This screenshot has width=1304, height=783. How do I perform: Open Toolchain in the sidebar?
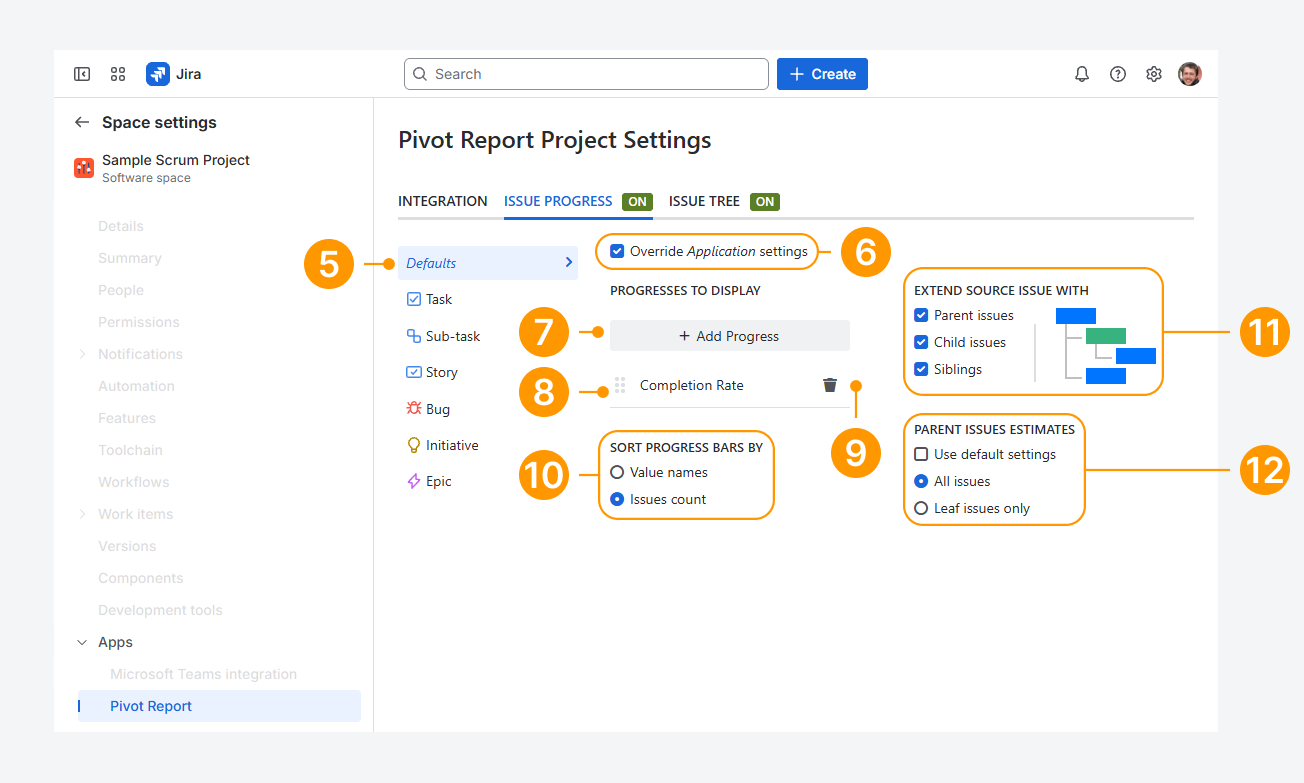point(130,450)
